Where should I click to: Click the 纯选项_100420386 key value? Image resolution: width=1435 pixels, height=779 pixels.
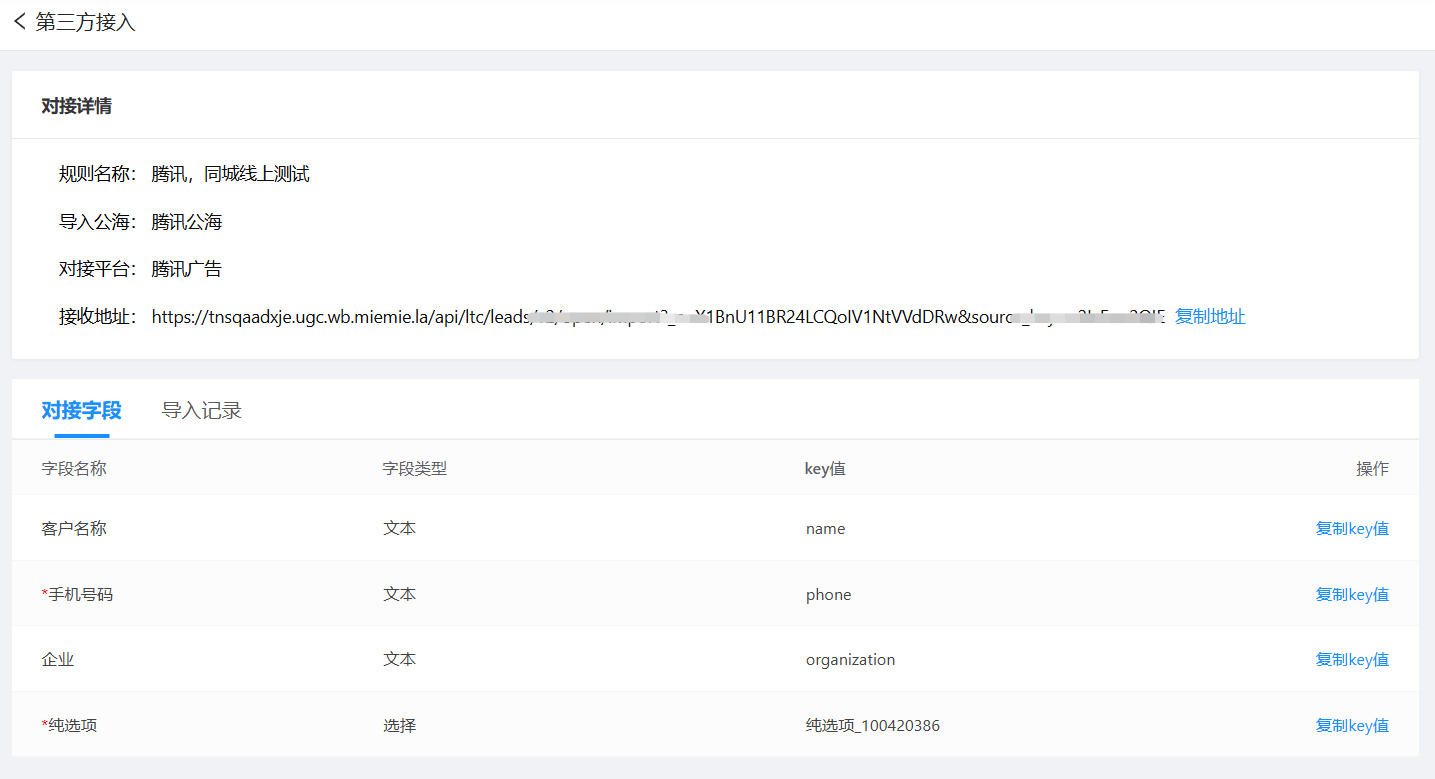point(872,726)
